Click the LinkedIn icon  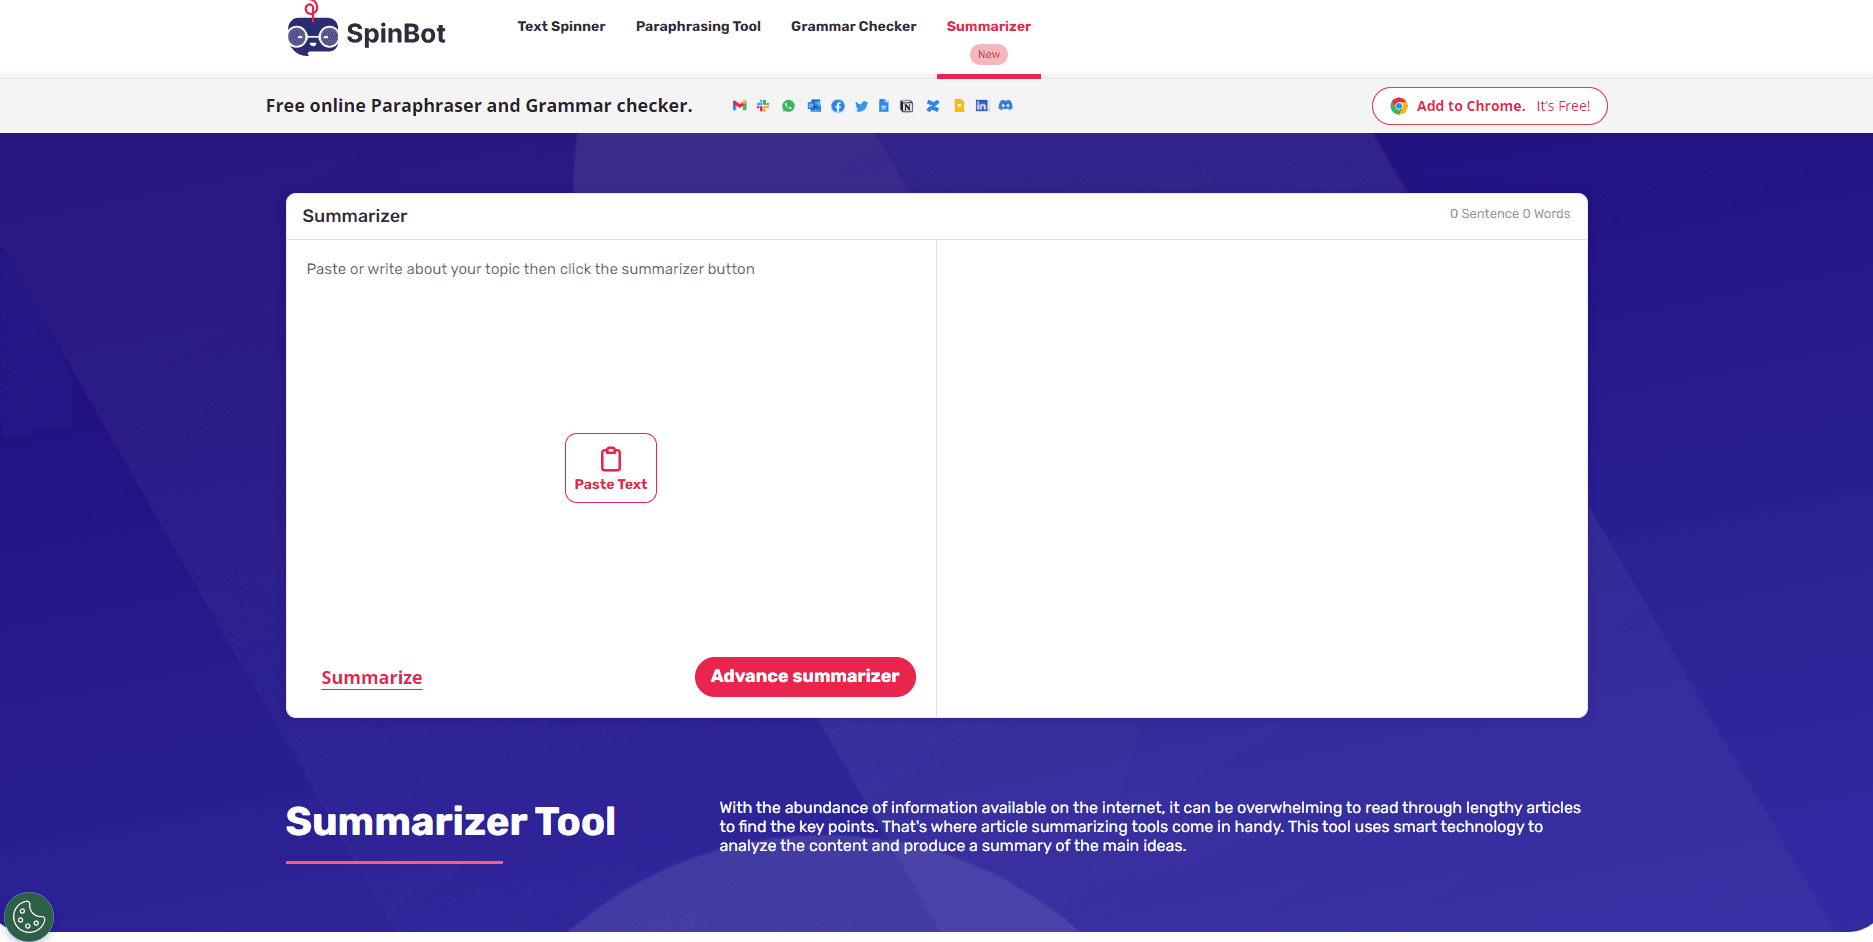982,106
